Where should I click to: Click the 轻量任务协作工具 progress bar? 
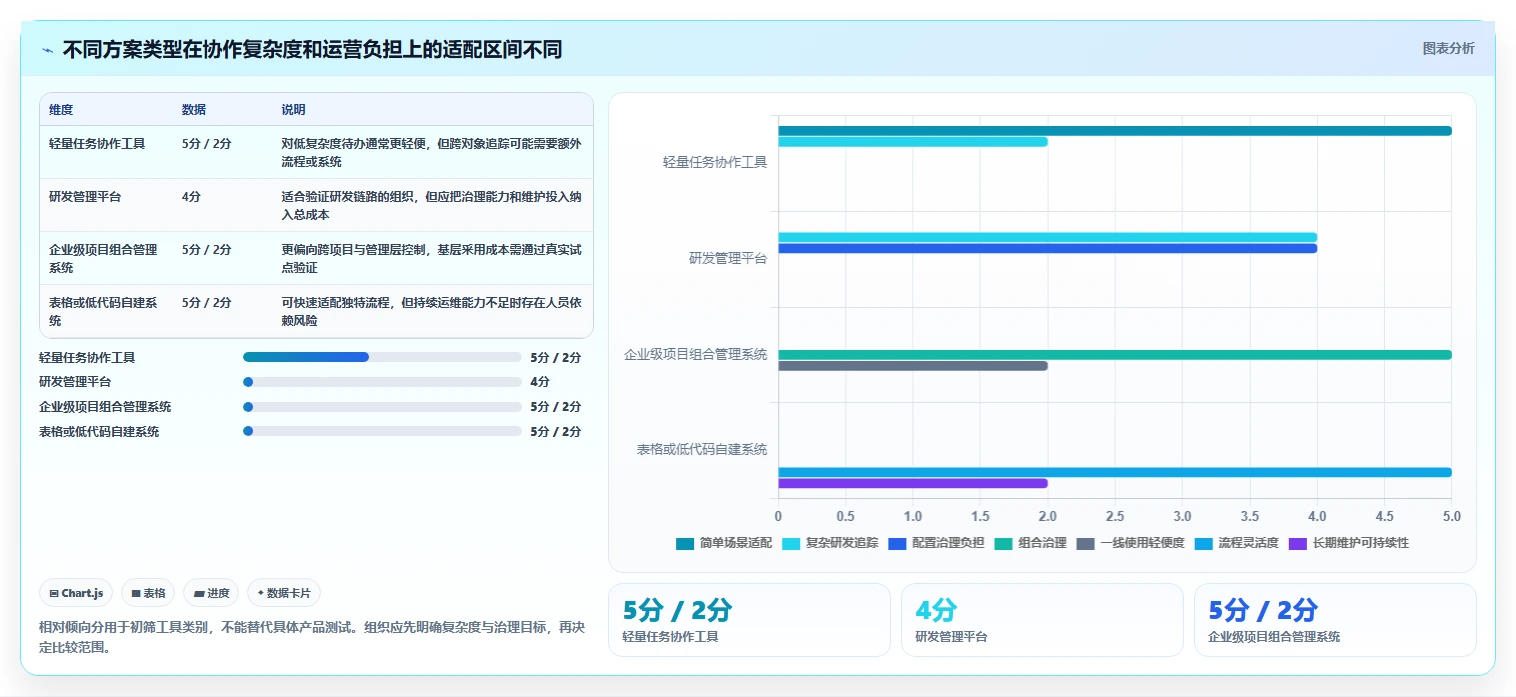coord(382,357)
